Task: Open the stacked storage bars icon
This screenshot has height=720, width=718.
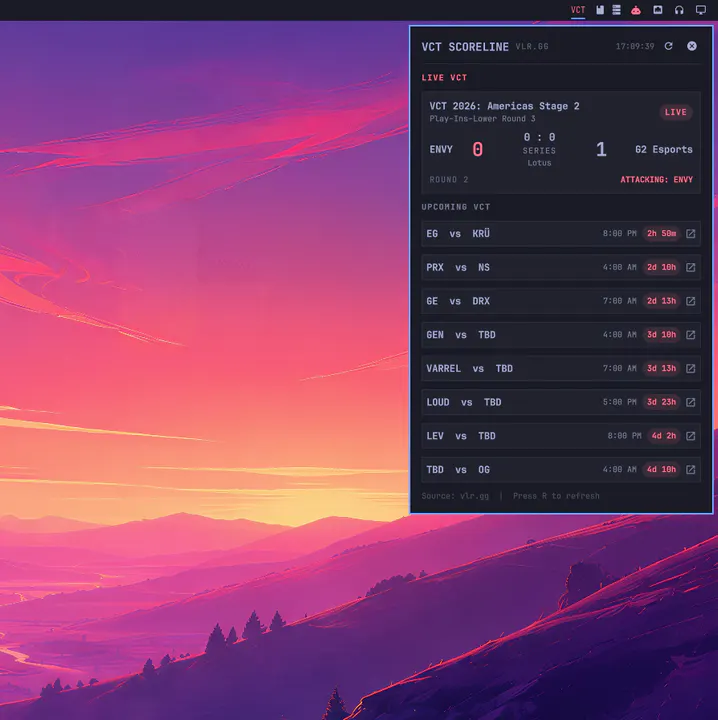Action: tap(616, 10)
